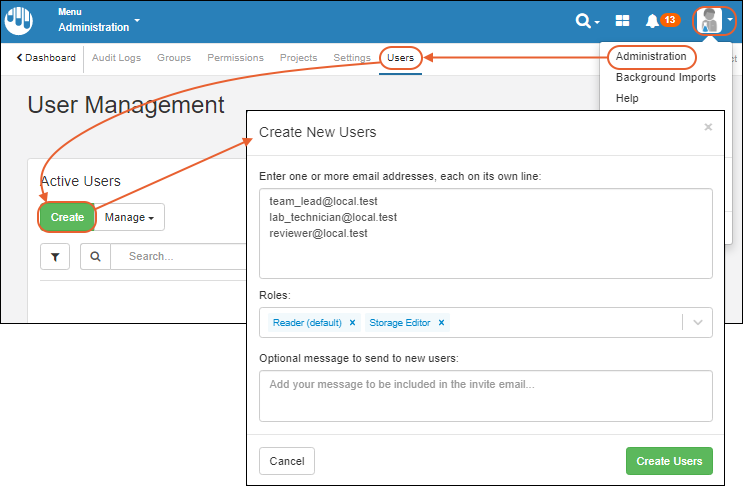Switch to the Audit Logs tab

click(x=116, y=58)
